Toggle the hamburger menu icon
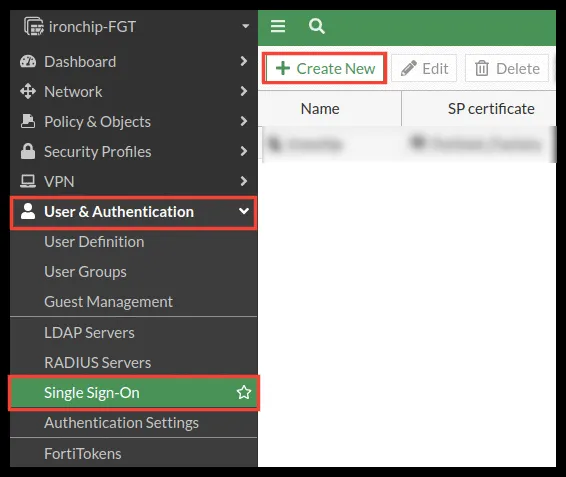 click(x=278, y=26)
